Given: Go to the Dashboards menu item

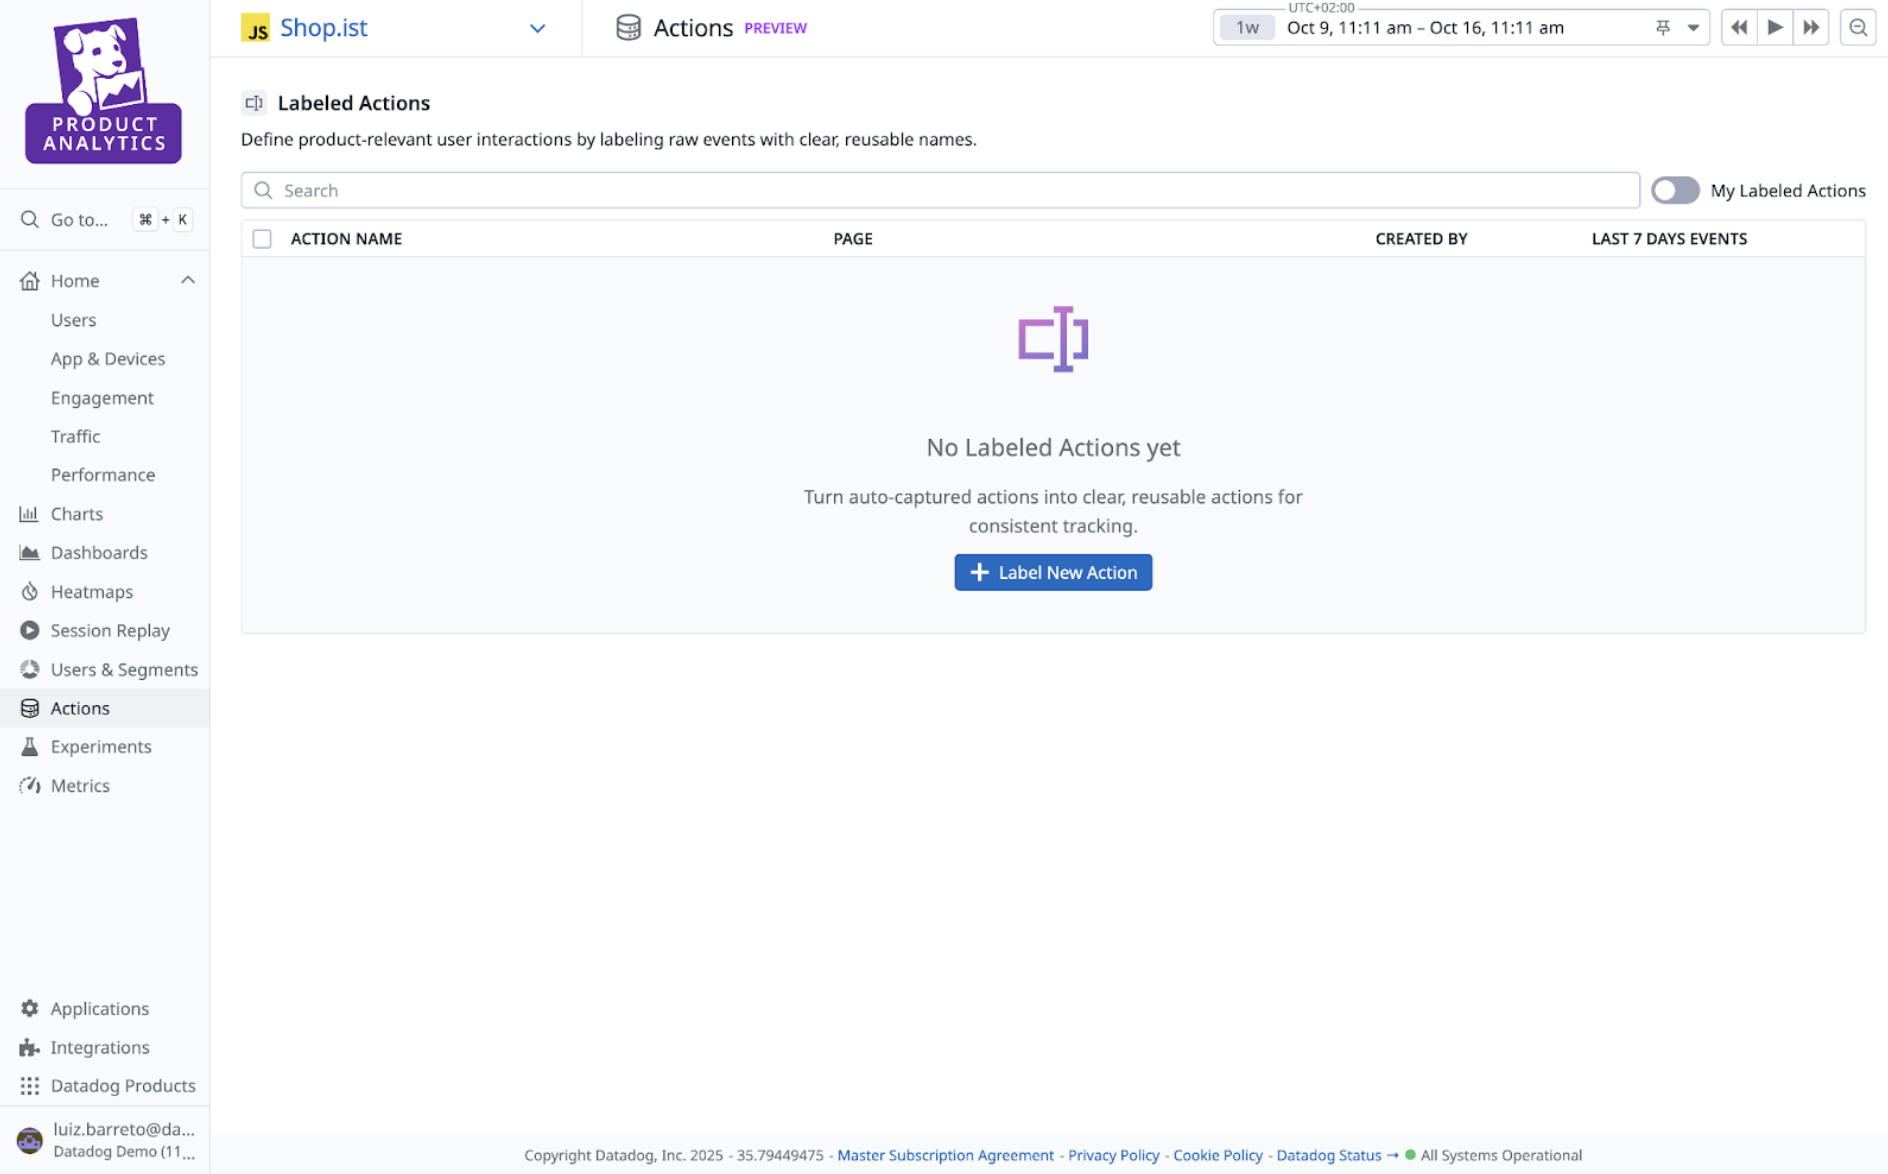Looking at the screenshot, I should click(x=98, y=552).
